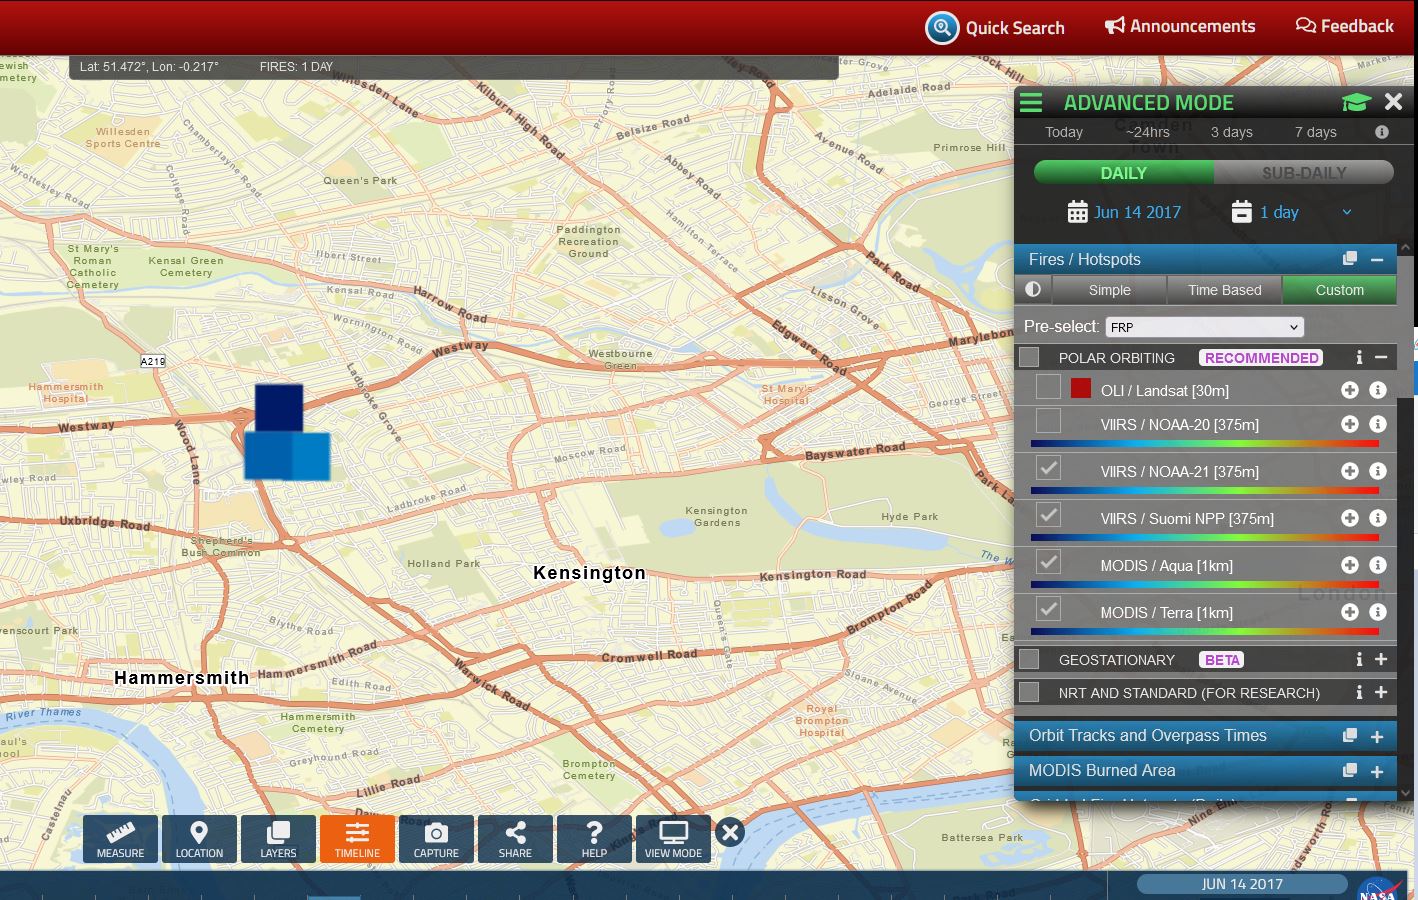Expand Orbit Tracks and Overpass Times
The height and width of the screenshot is (900, 1418).
1377,736
